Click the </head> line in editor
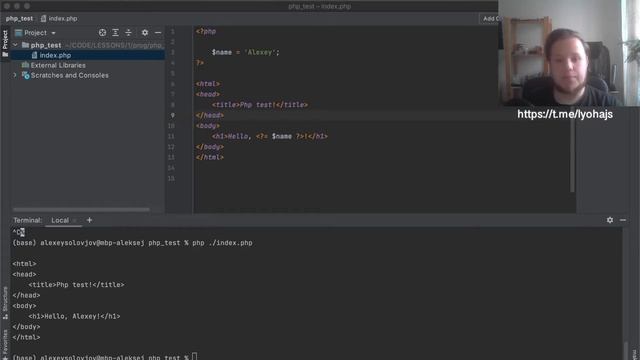 tap(210, 116)
